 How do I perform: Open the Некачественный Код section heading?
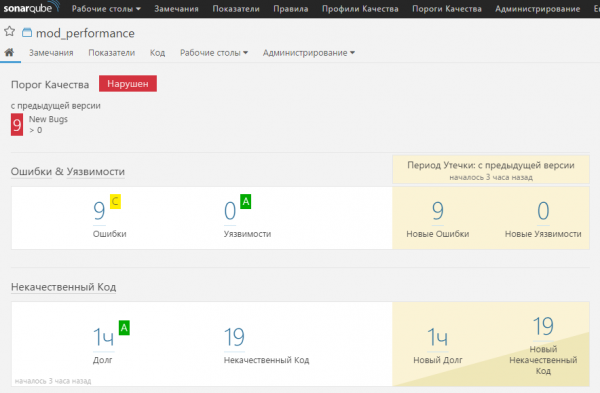(64, 287)
